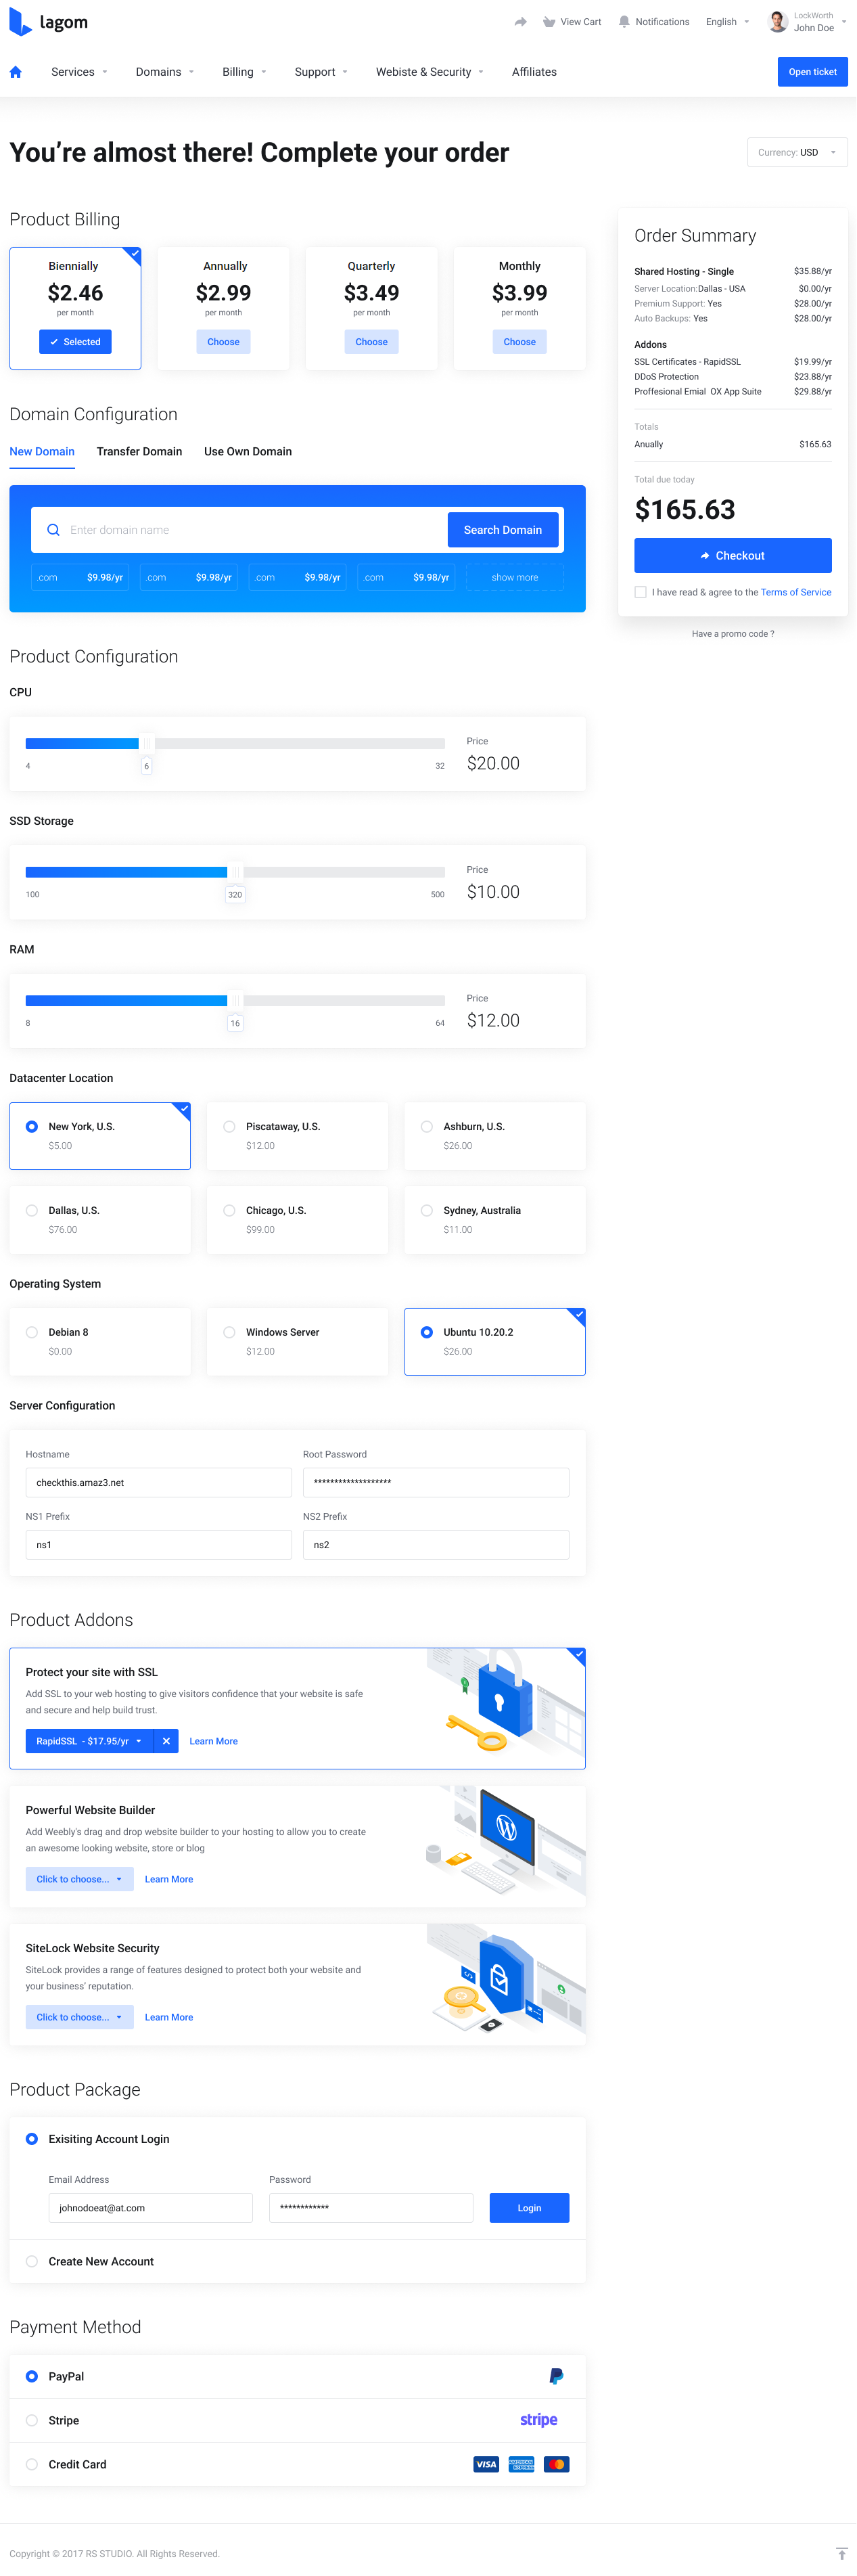Select Create New Account option
This screenshot has width=857, height=2576.
point(32,2261)
